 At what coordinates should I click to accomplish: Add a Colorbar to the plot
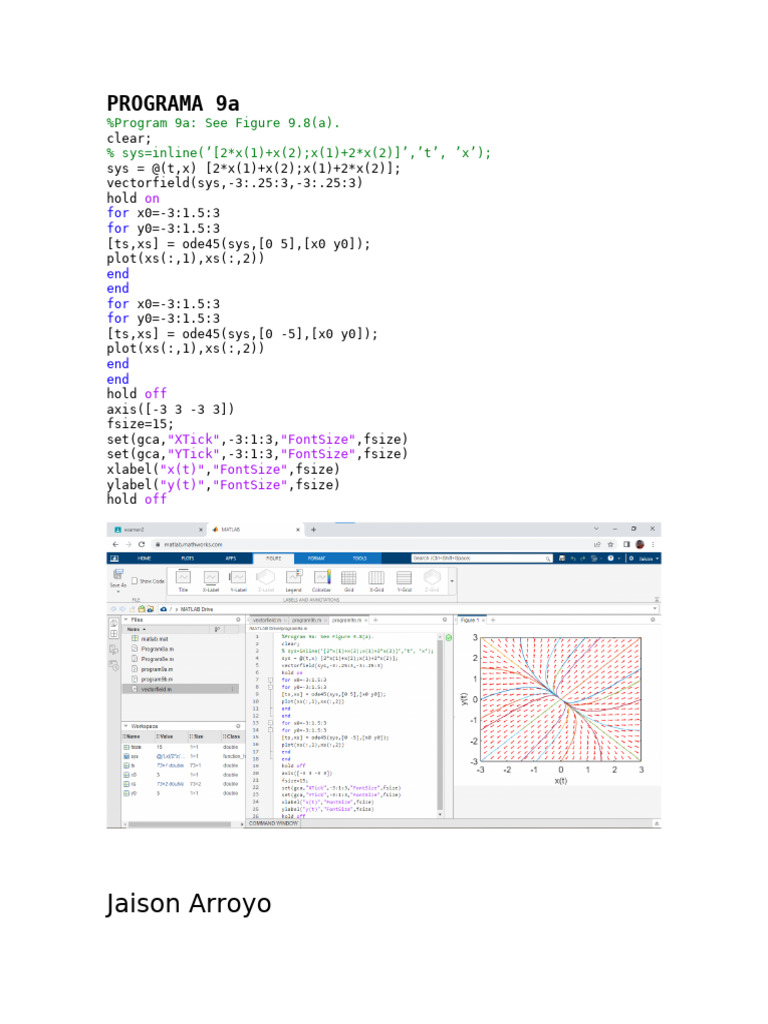(x=321, y=579)
